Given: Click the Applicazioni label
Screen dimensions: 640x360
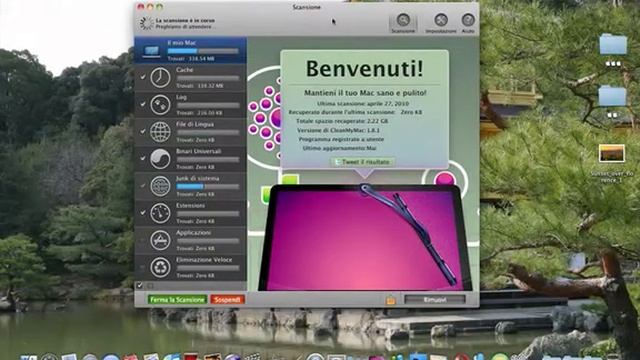Looking at the screenshot, I should click(x=193, y=233).
